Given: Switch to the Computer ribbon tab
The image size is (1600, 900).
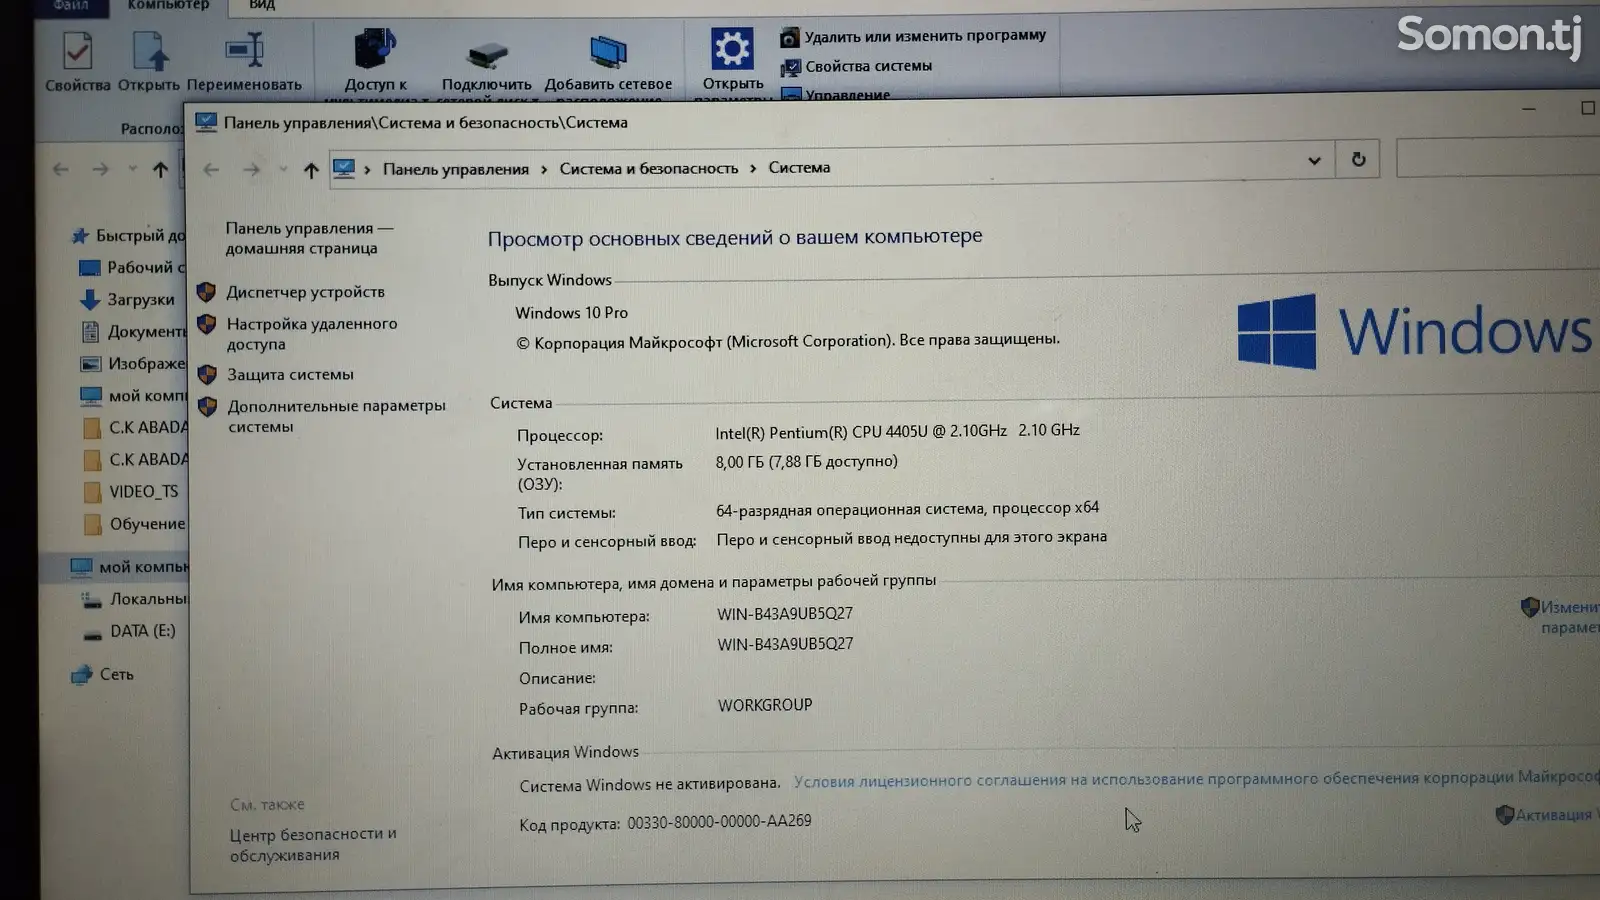Looking at the screenshot, I should [x=168, y=5].
